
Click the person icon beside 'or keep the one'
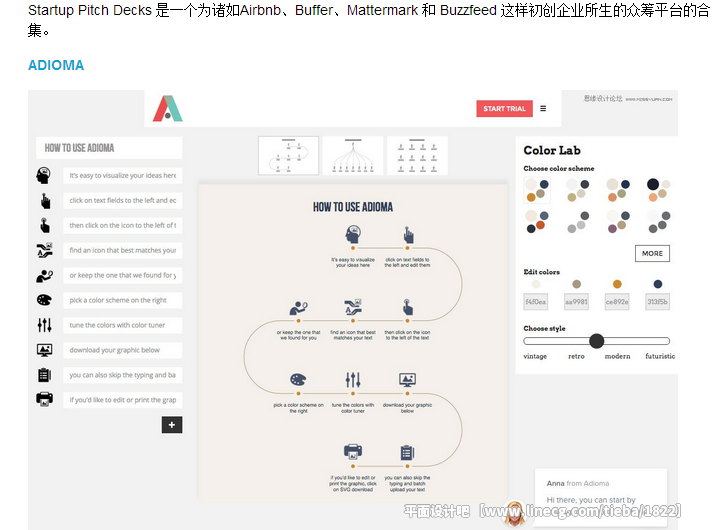coord(44,276)
